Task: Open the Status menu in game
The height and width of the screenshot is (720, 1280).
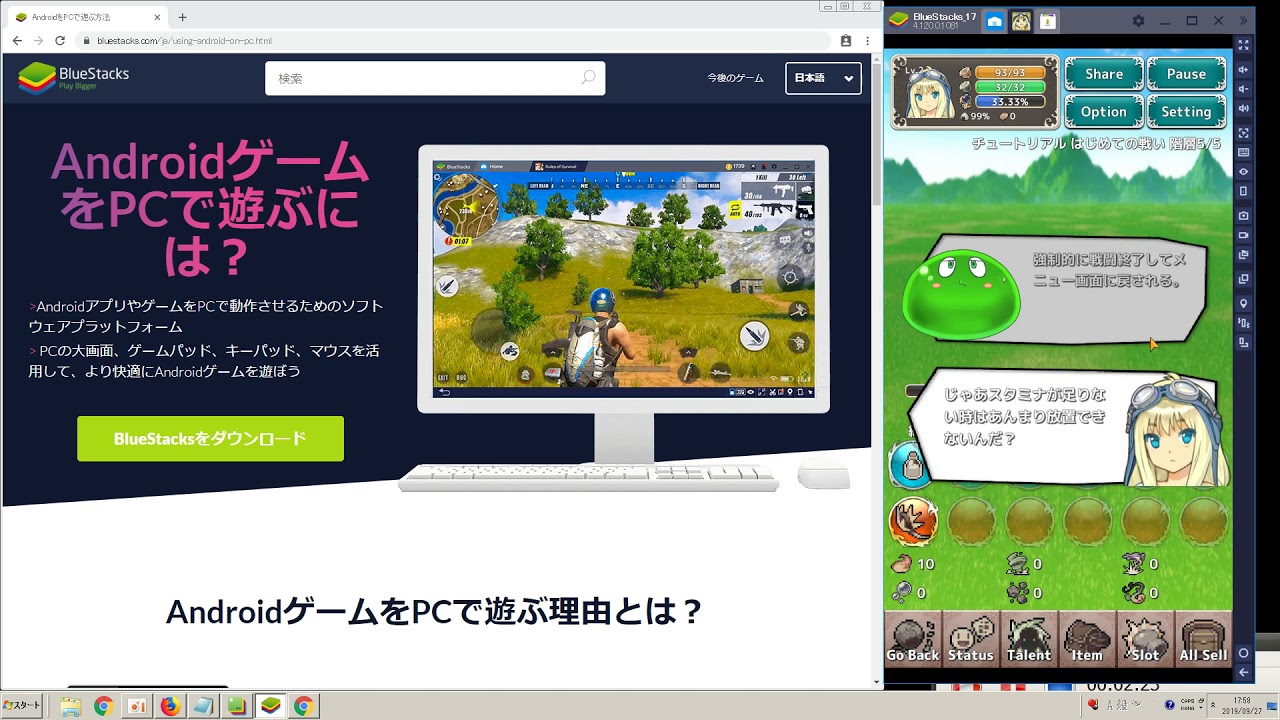Action: (x=970, y=640)
